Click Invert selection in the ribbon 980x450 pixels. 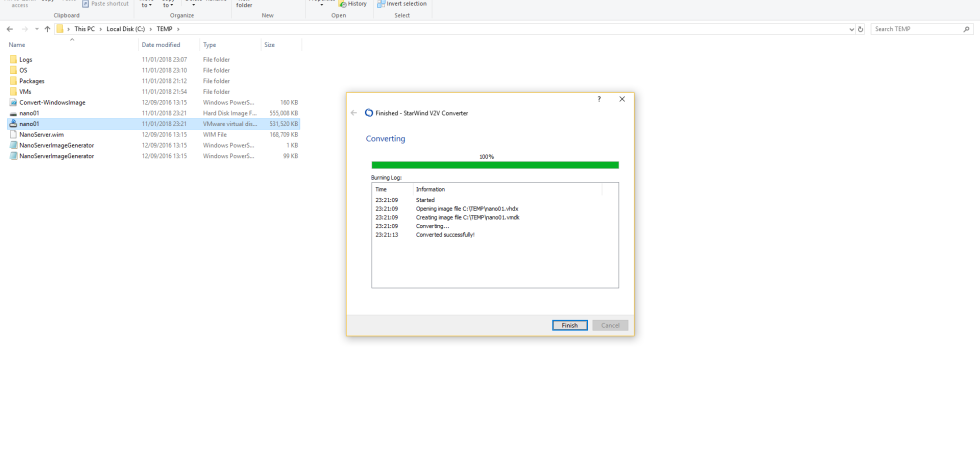[402, 4]
